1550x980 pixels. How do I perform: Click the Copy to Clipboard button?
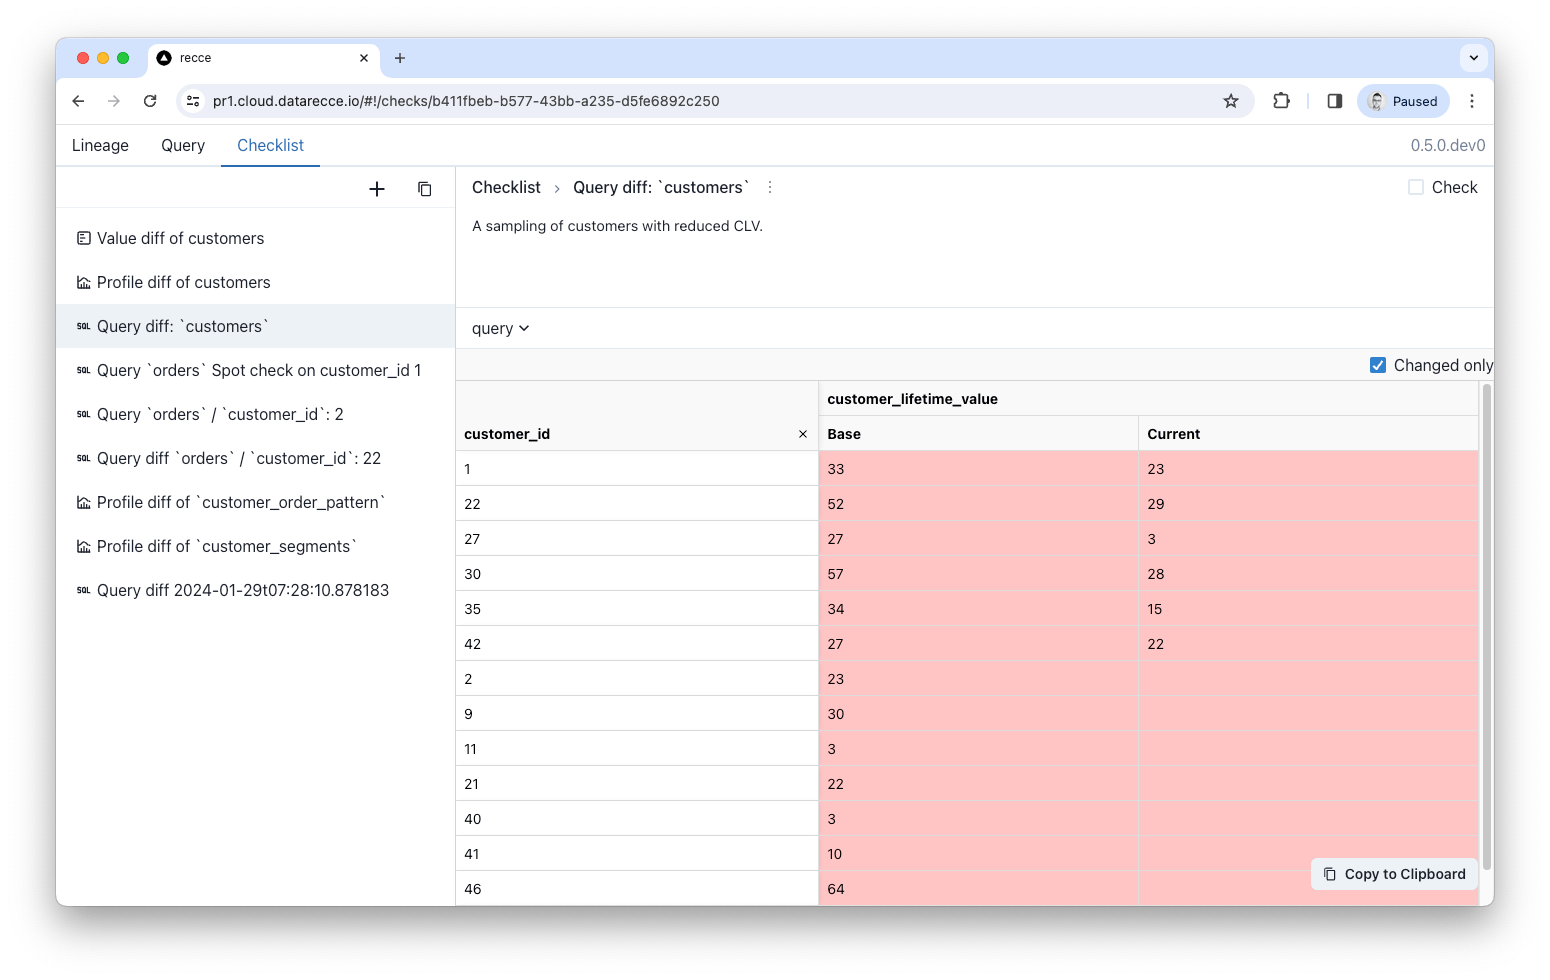pos(1394,874)
